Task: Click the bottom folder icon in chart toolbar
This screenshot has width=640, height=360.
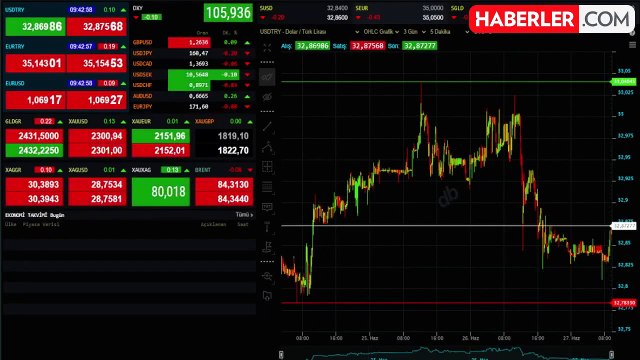Action: click(x=267, y=296)
